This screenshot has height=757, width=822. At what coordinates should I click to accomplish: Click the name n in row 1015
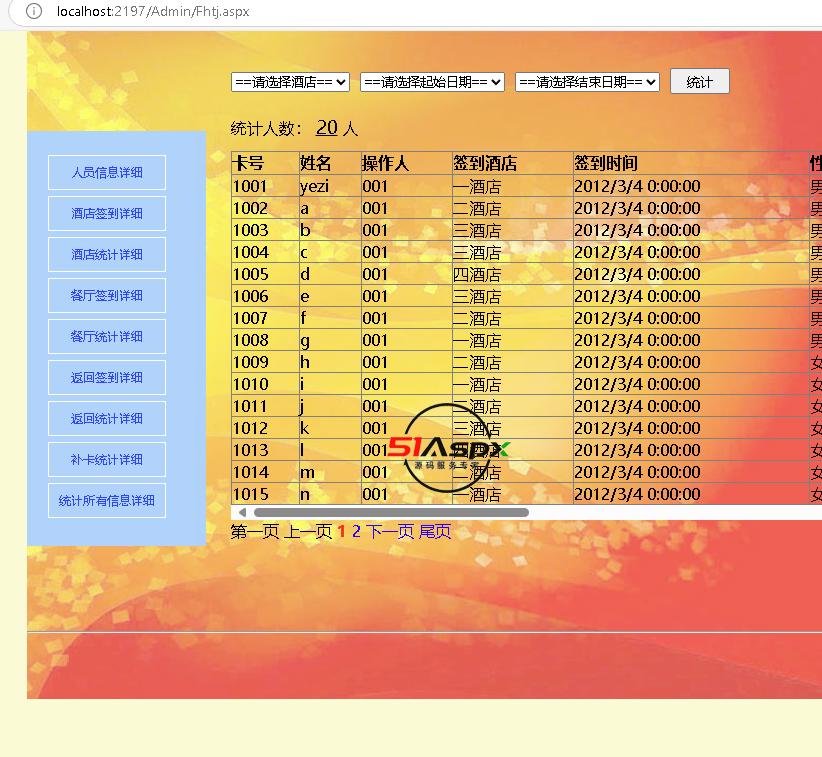(x=305, y=495)
